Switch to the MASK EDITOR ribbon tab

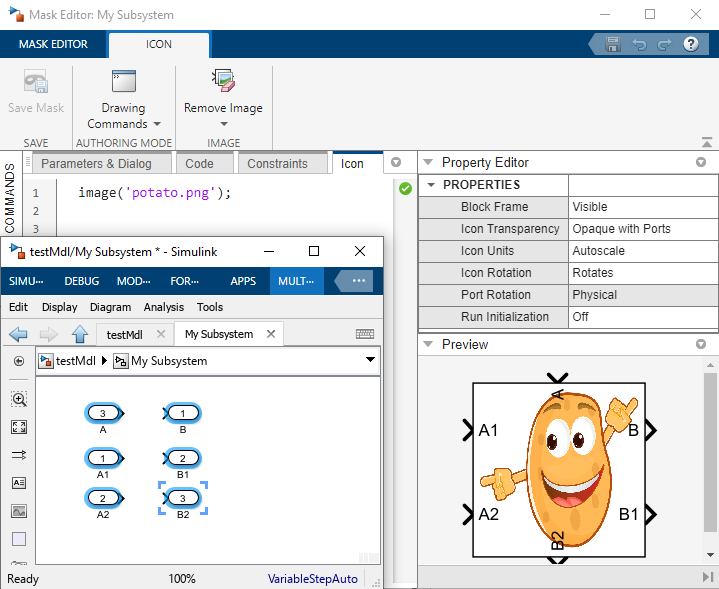pyautogui.click(x=53, y=44)
